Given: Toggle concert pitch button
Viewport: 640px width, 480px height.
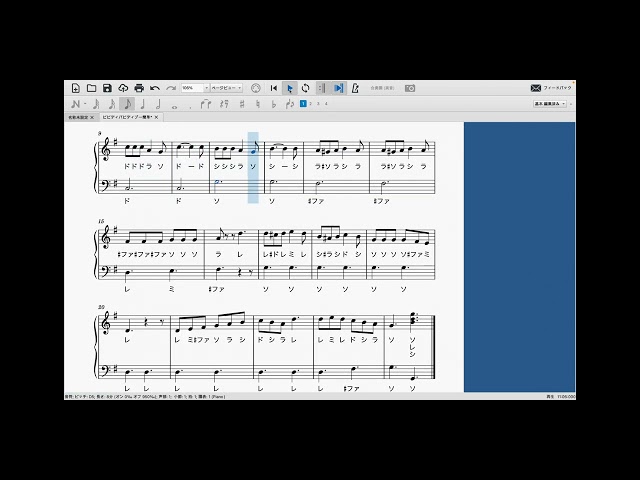Looking at the screenshot, I should pos(382,88).
